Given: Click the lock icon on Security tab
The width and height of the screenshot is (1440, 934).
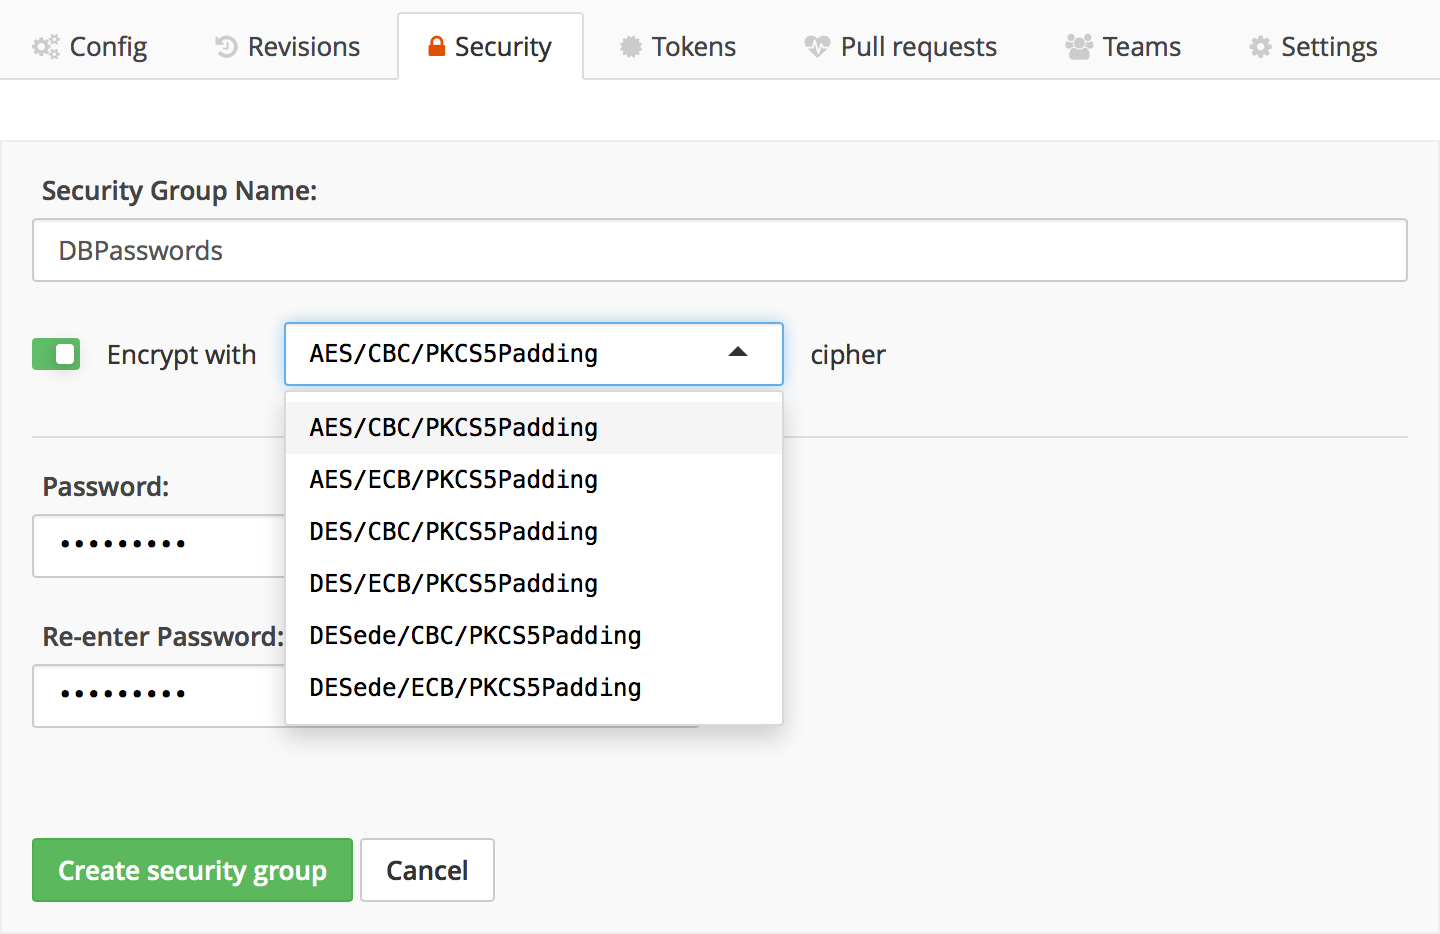Looking at the screenshot, I should point(436,46).
